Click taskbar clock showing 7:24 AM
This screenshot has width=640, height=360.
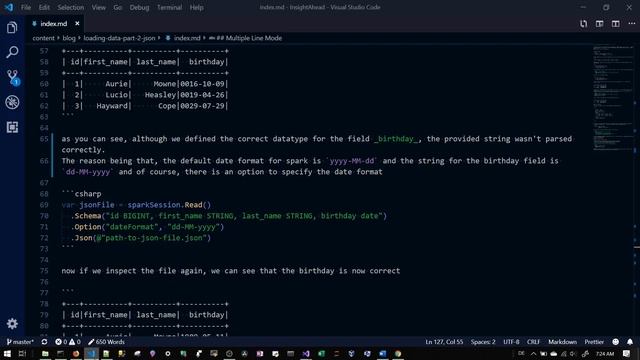[605, 353]
